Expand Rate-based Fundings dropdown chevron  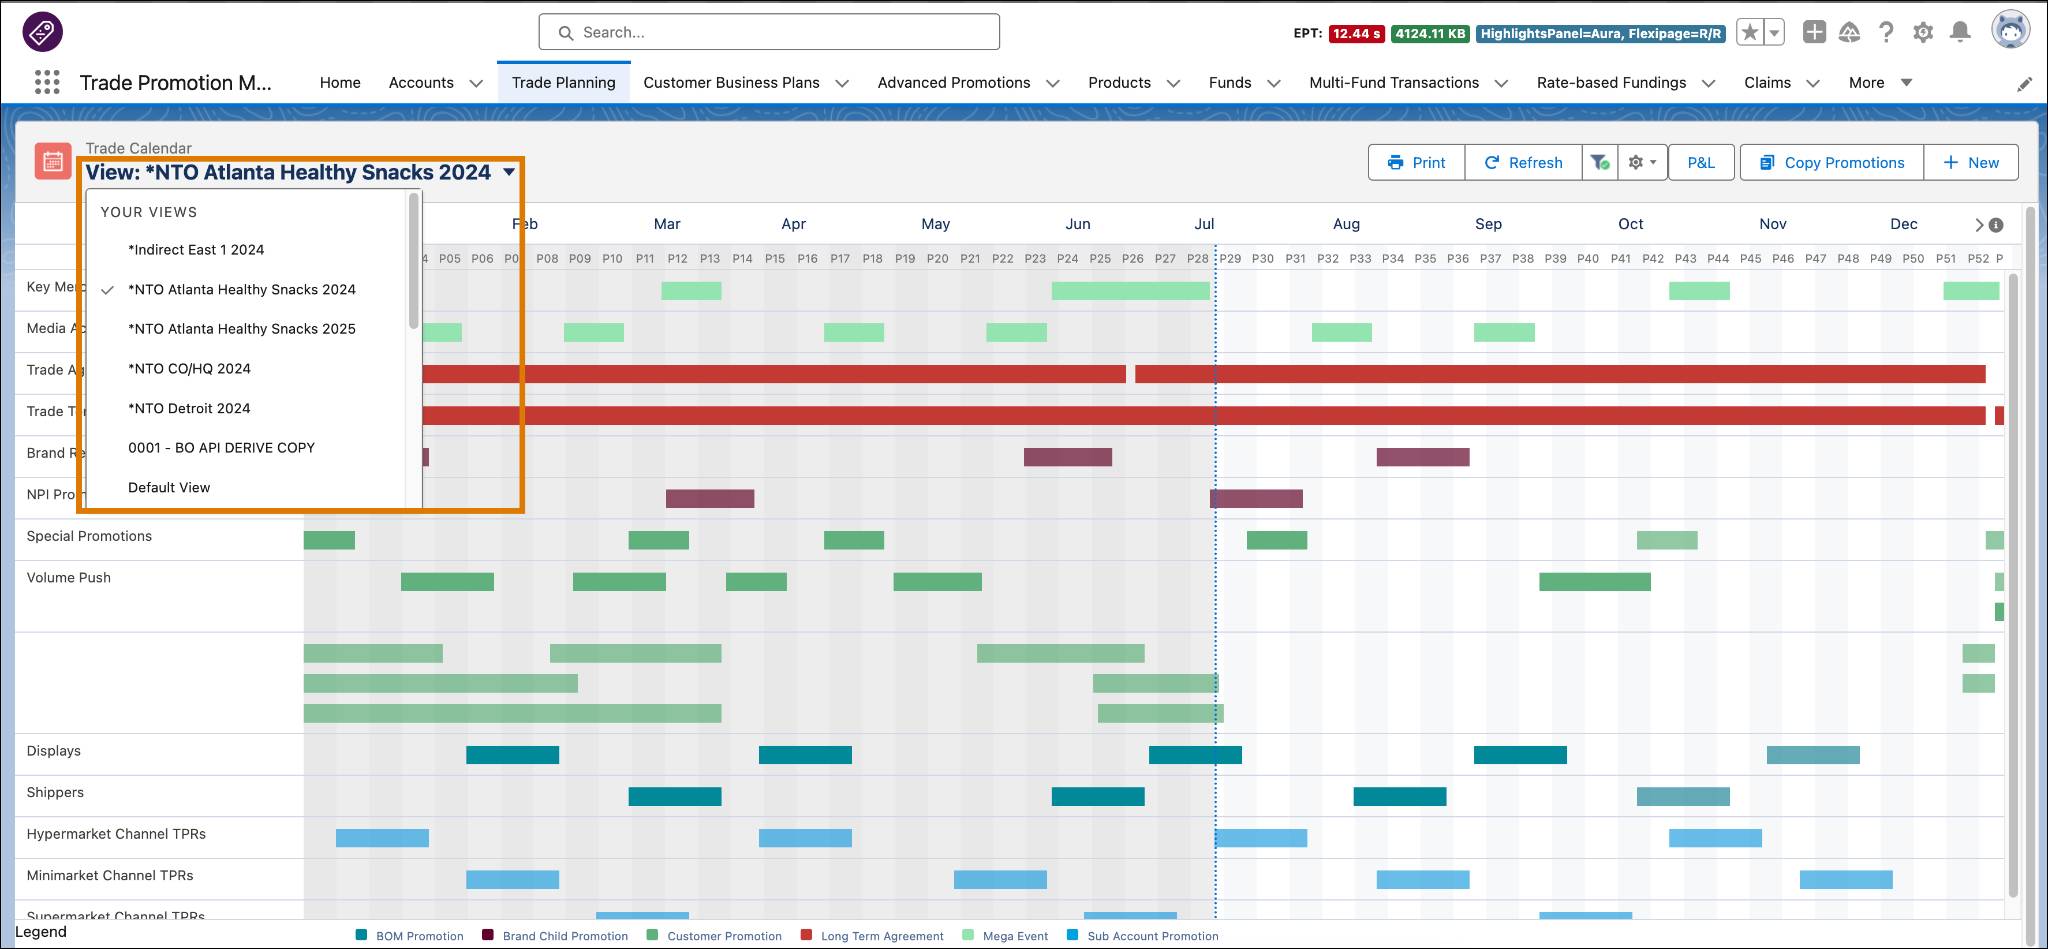click(x=1708, y=83)
